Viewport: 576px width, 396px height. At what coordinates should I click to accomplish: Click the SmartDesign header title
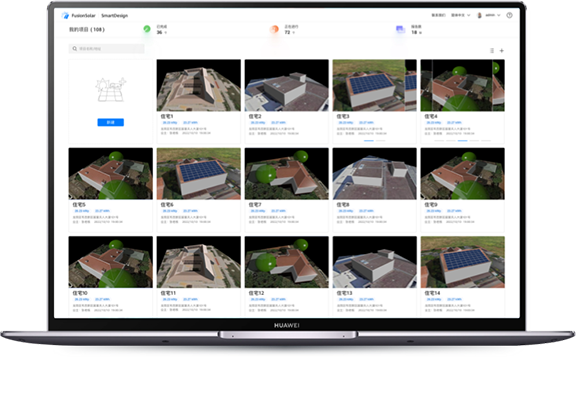114,16
